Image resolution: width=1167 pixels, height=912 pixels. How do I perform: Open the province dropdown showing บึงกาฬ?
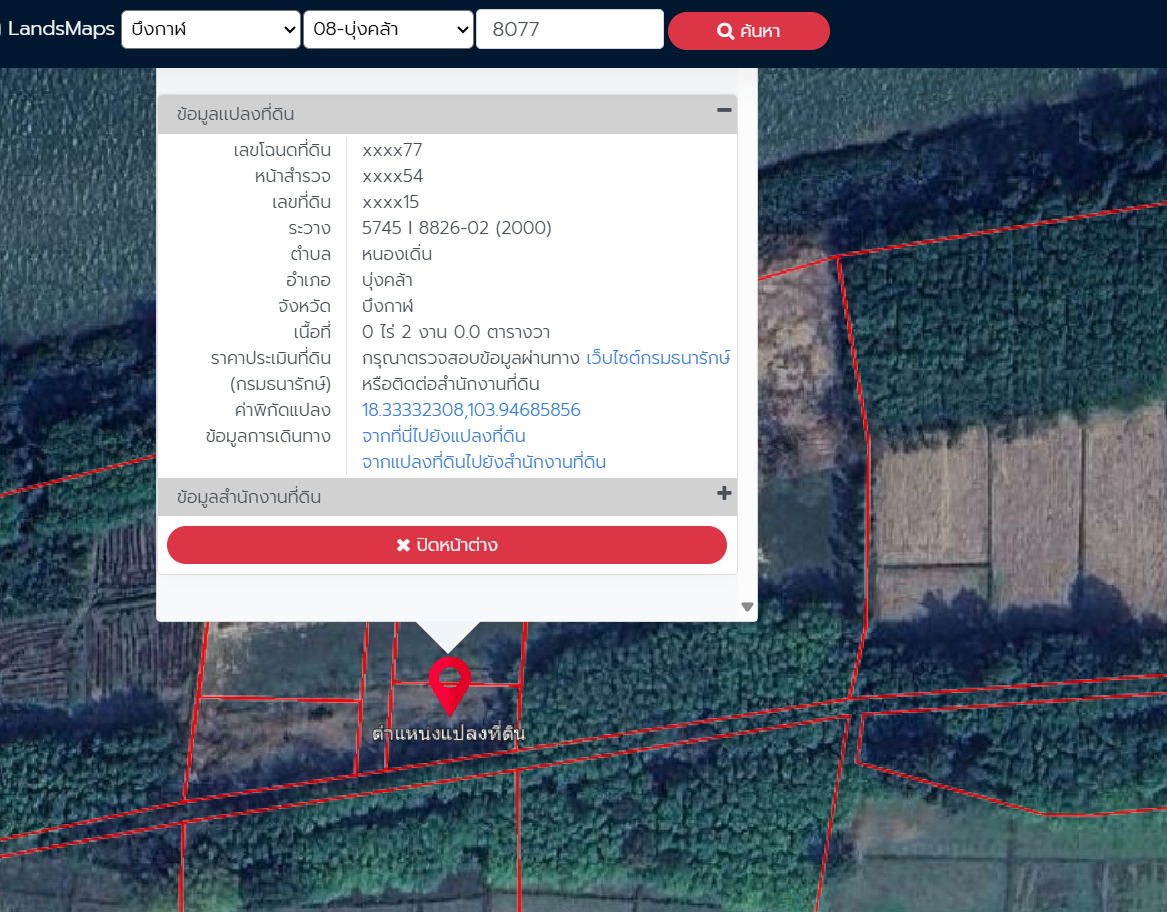pos(210,30)
